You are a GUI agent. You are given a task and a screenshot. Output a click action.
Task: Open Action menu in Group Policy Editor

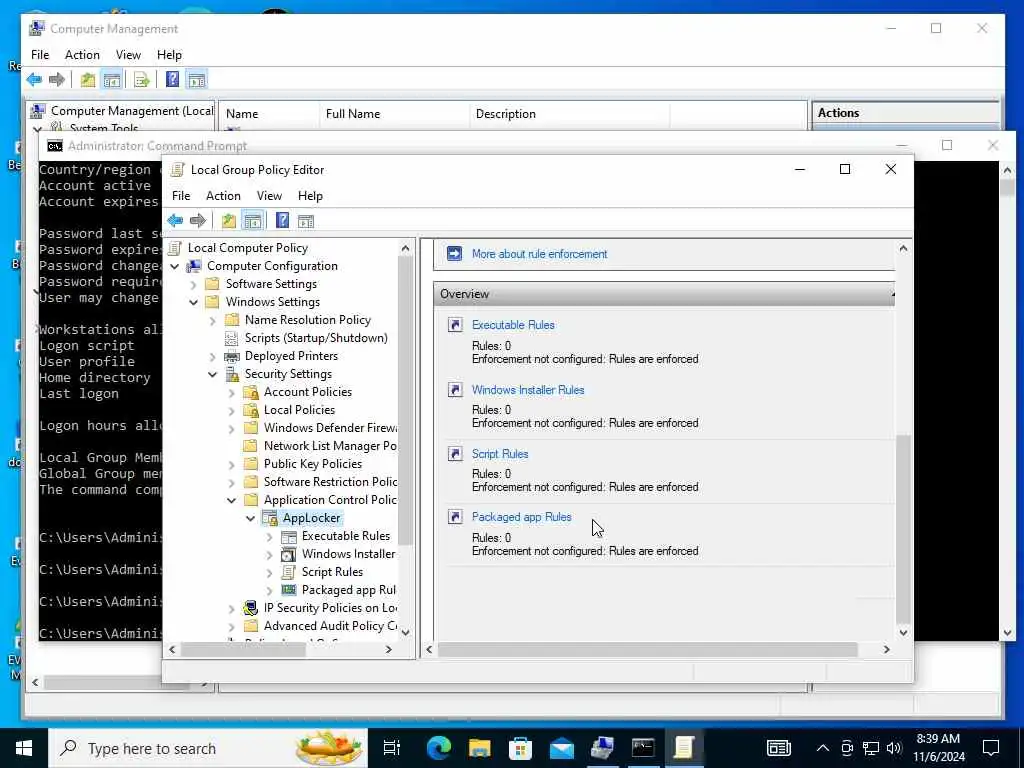click(223, 196)
